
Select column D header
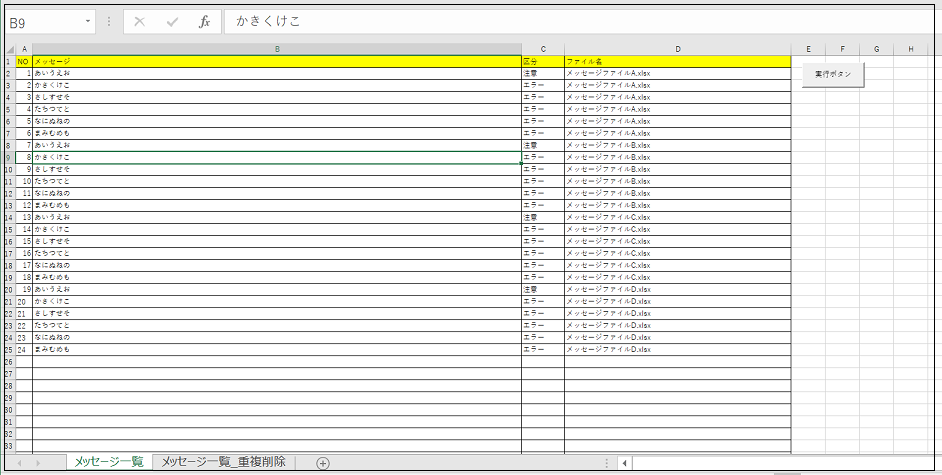point(678,49)
